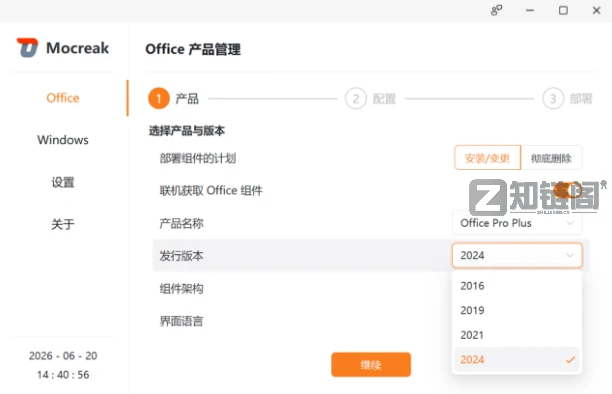Select checked 2024 in version list
The image size is (612, 394).
[517, 360]
